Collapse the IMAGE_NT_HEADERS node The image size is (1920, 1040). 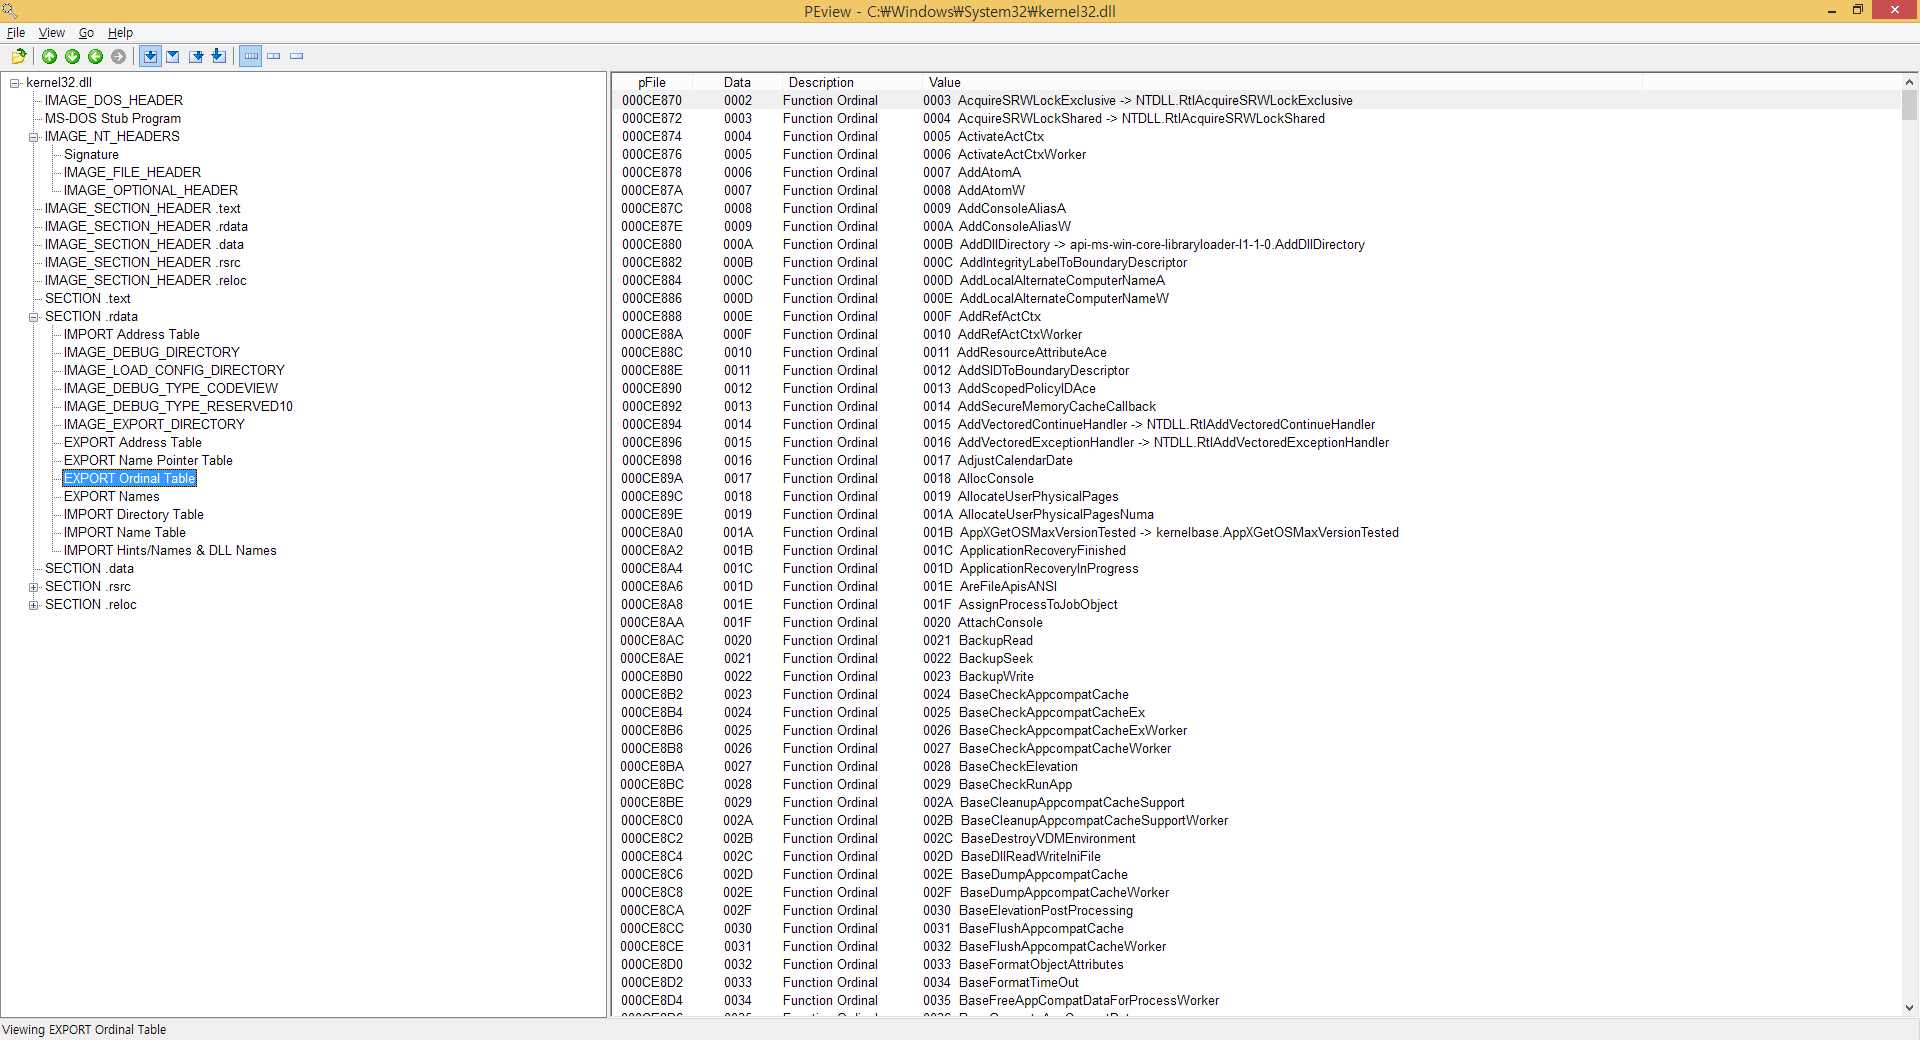pos(34,137)
